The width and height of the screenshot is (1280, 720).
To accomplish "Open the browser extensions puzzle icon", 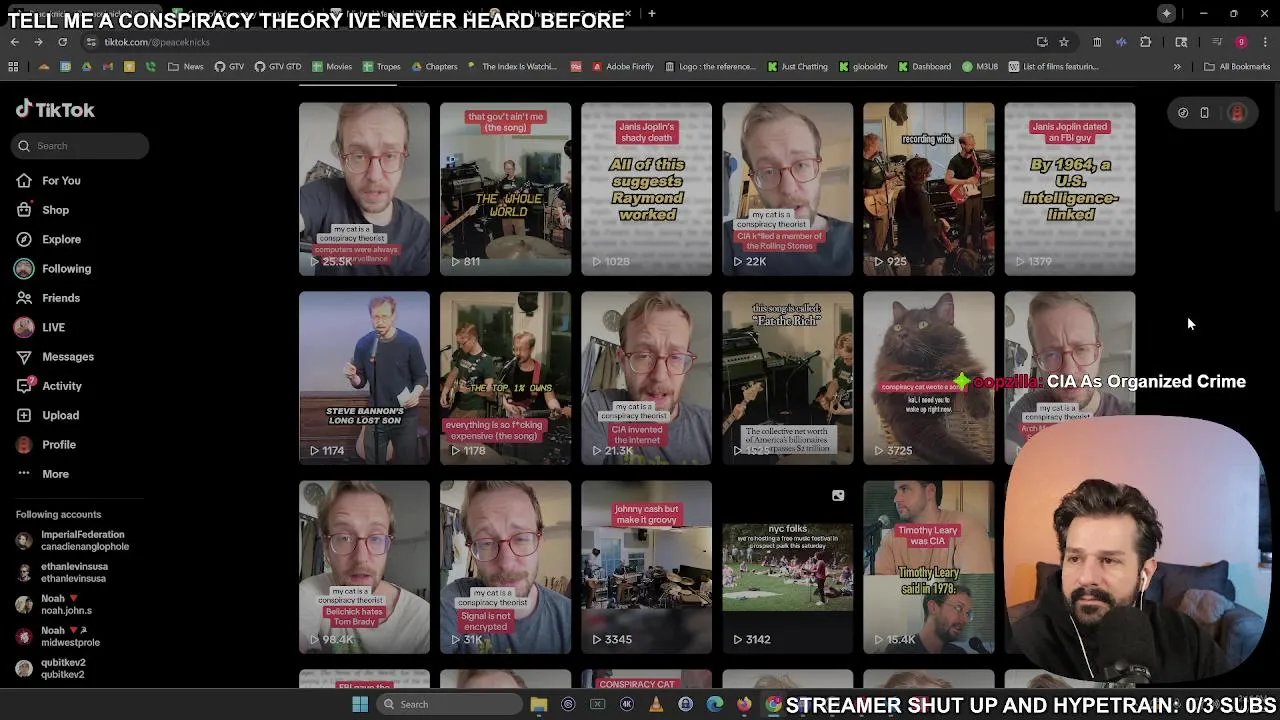I will [x=1145, y=42].
